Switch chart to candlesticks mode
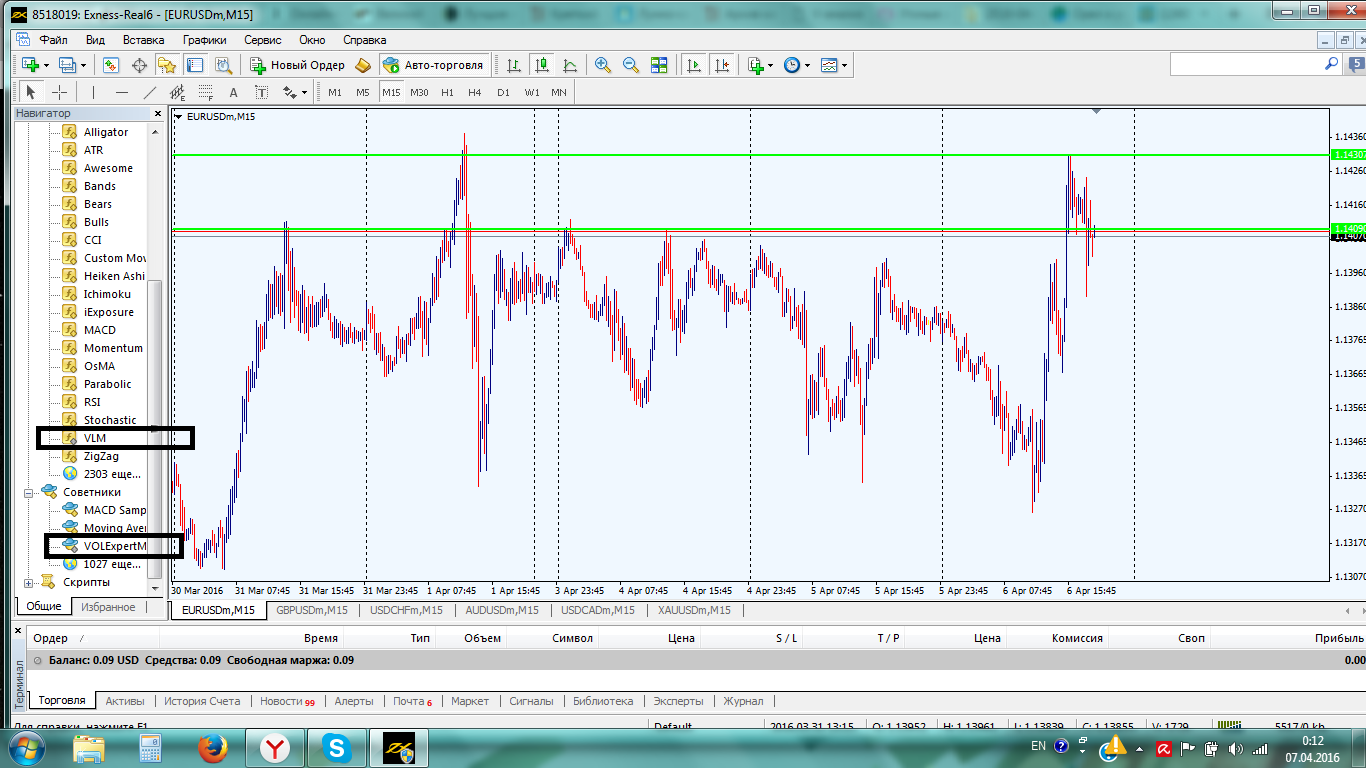This screenshot has width=1366, height=768. click(x=542, y=65)
